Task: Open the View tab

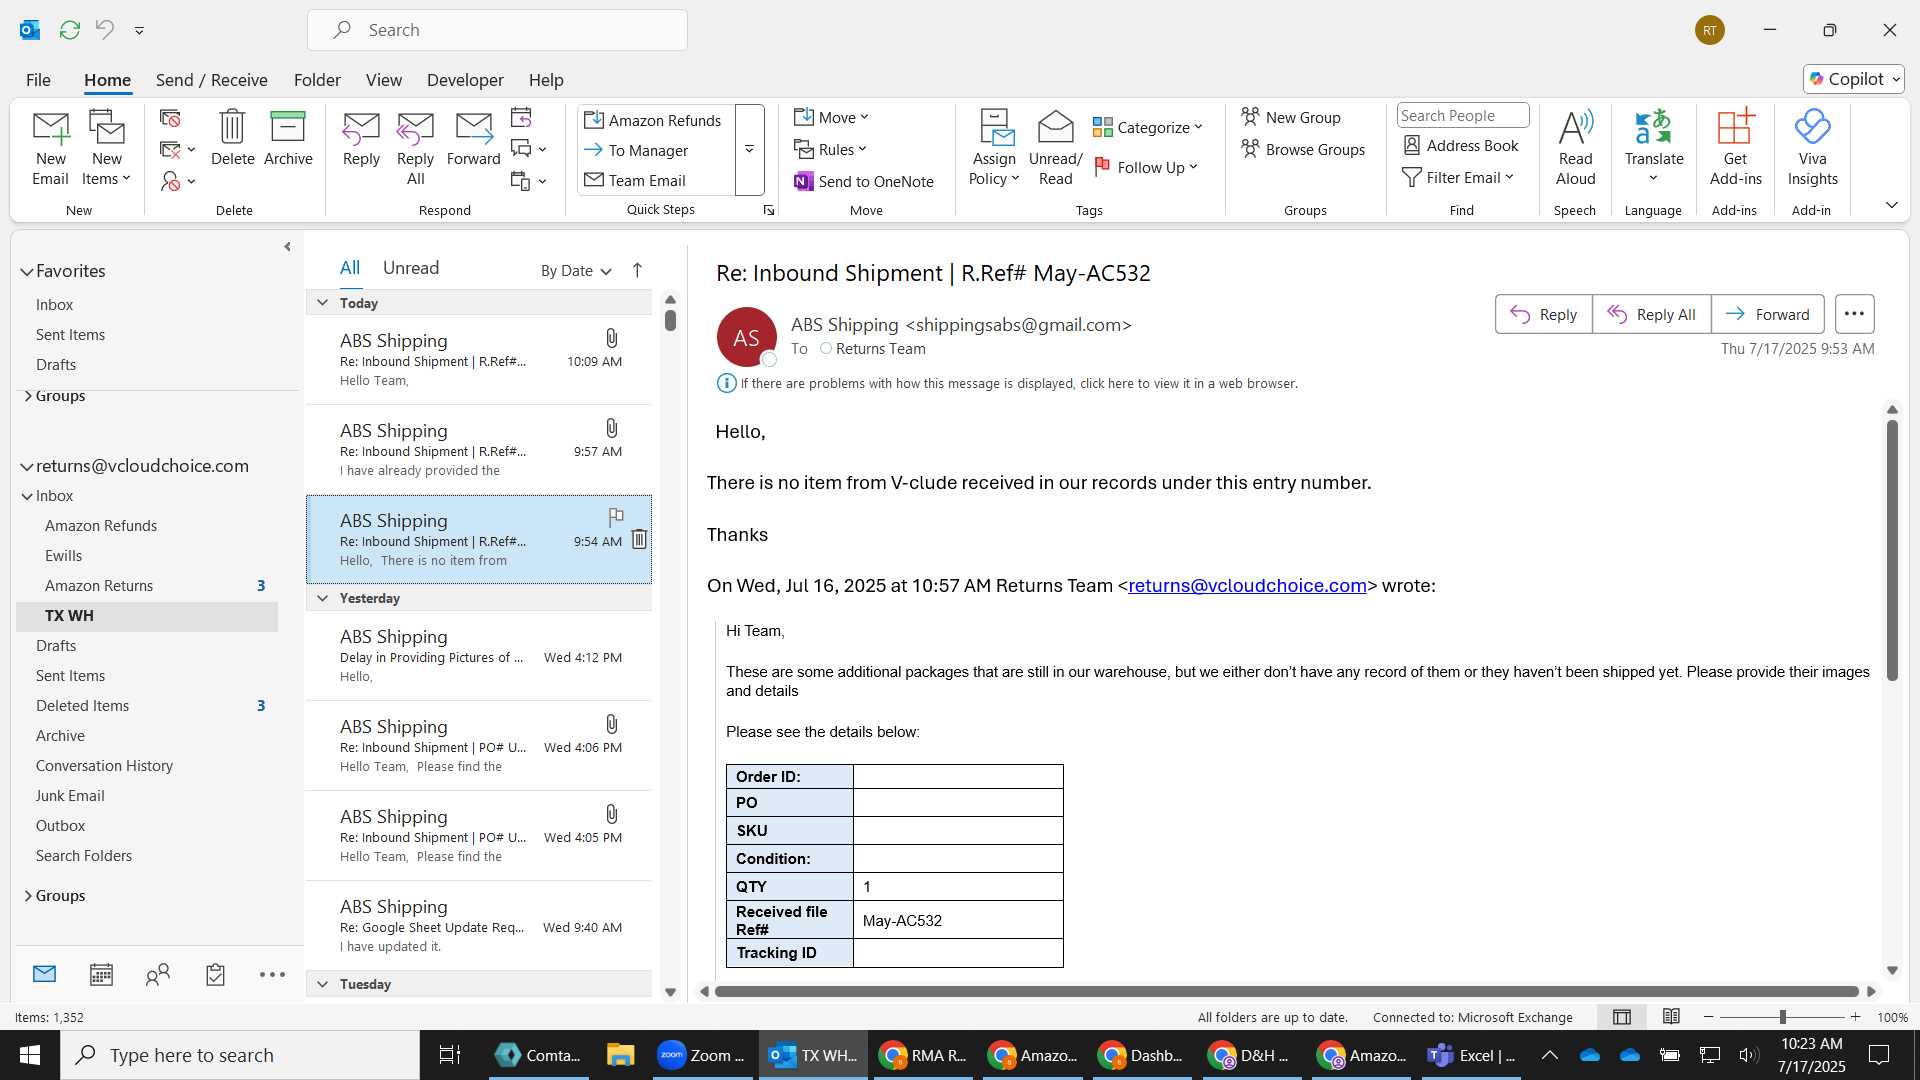Action: tap(384, 80)
